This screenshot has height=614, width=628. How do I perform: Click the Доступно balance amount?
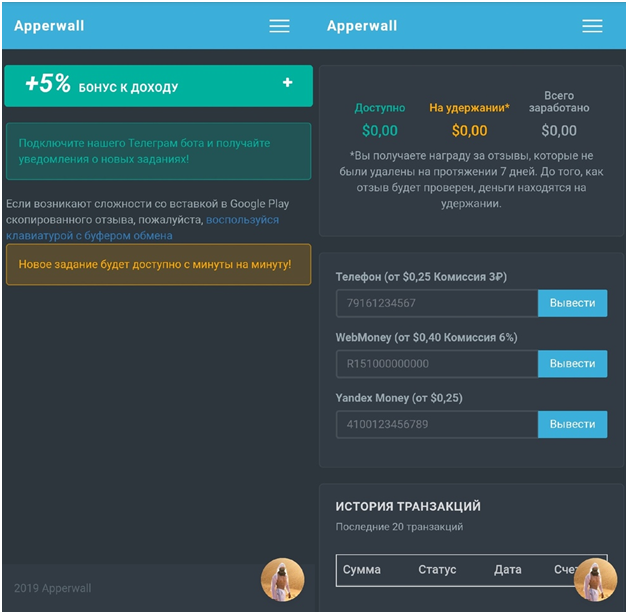[x=380, y=131]
